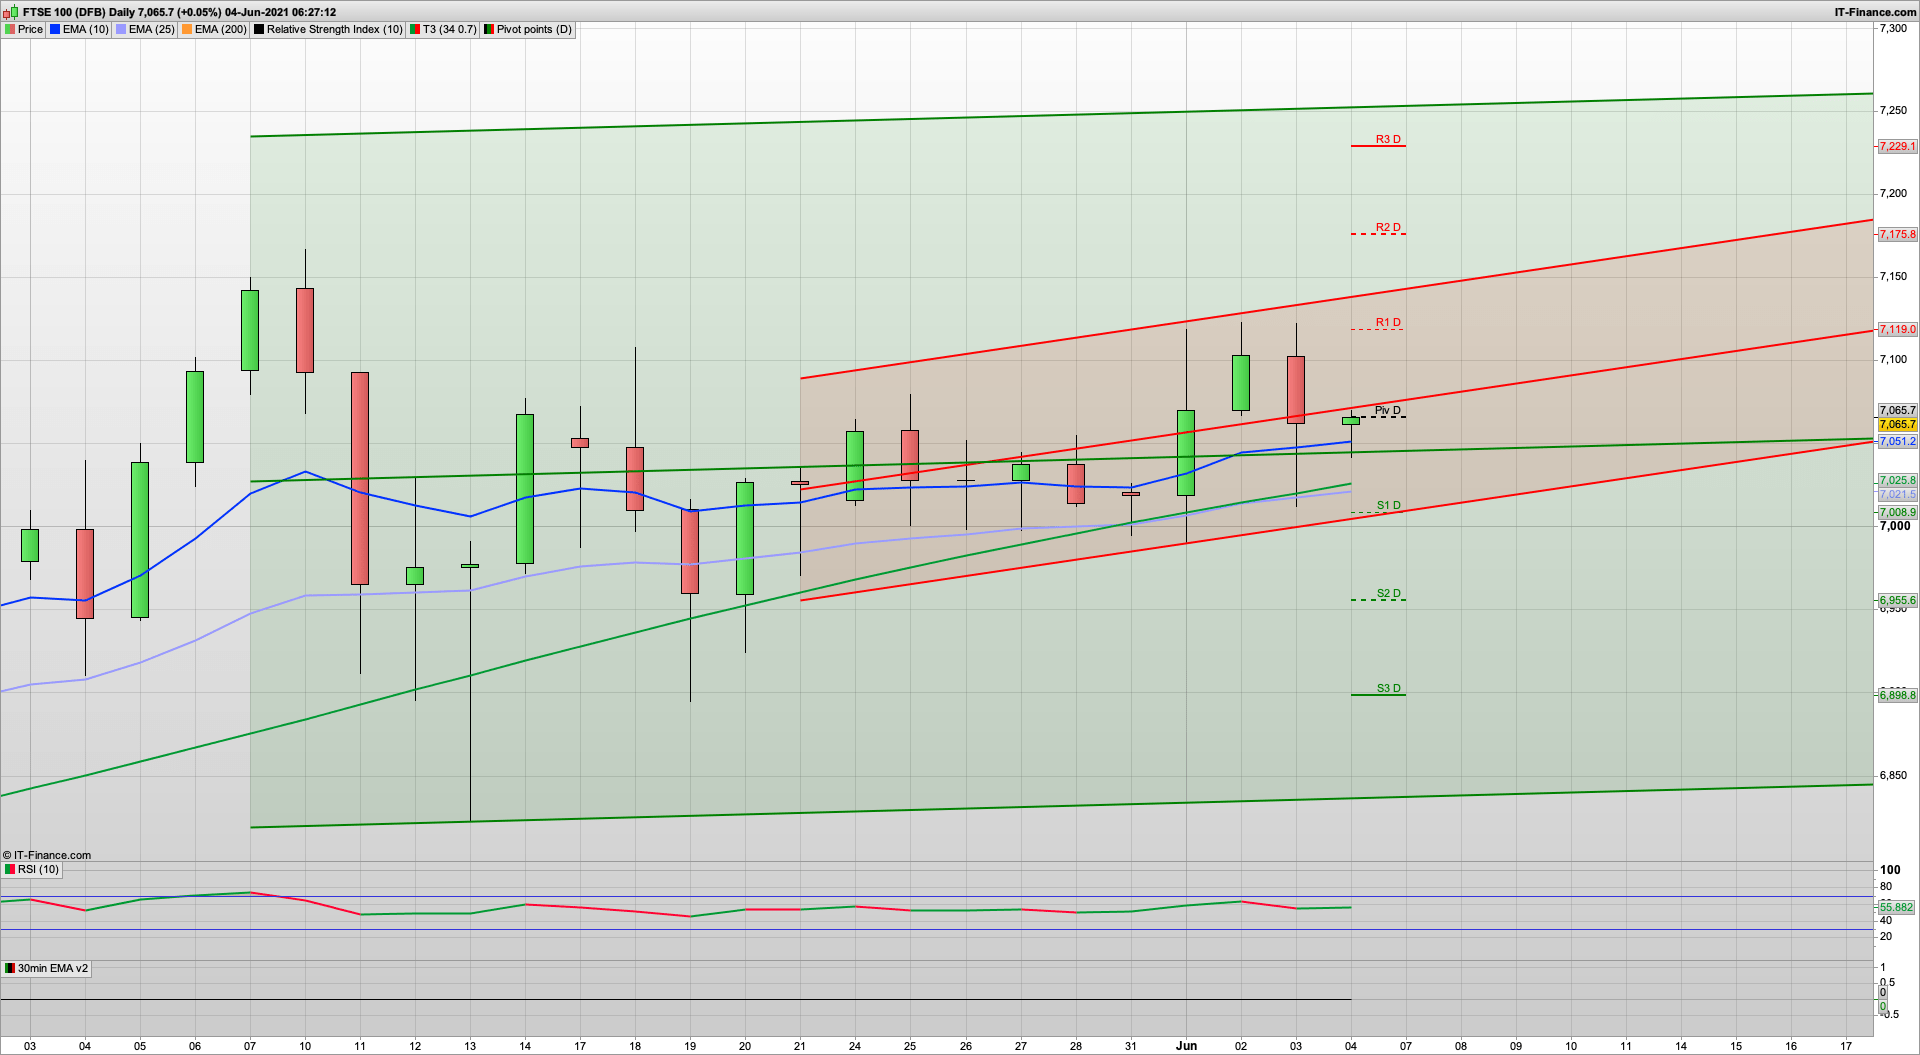1920x1055 pixels.
Task: Toggle the 30min EMA v2 indicator visibility
Action: tap(9, 968)
